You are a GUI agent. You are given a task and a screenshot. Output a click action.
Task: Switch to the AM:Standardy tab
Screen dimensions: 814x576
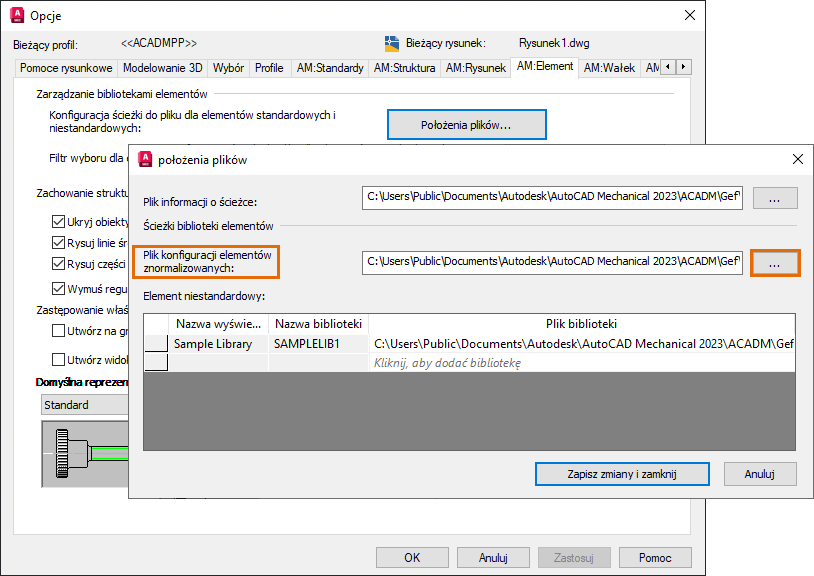coord(330,68)
